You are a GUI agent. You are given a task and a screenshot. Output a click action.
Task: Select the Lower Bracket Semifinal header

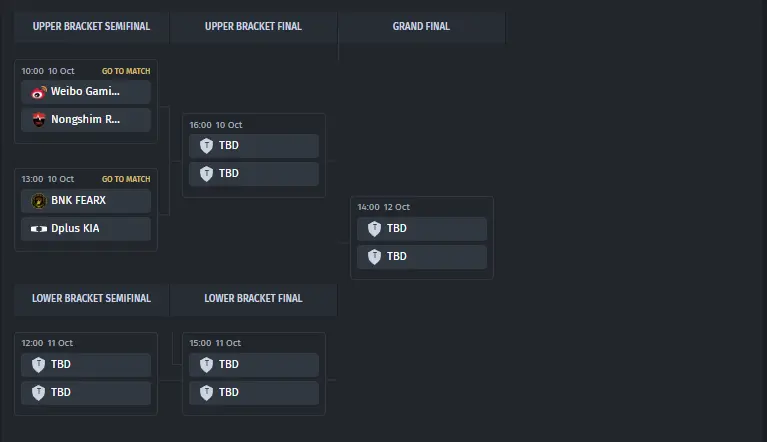click(x=92, y=298)
